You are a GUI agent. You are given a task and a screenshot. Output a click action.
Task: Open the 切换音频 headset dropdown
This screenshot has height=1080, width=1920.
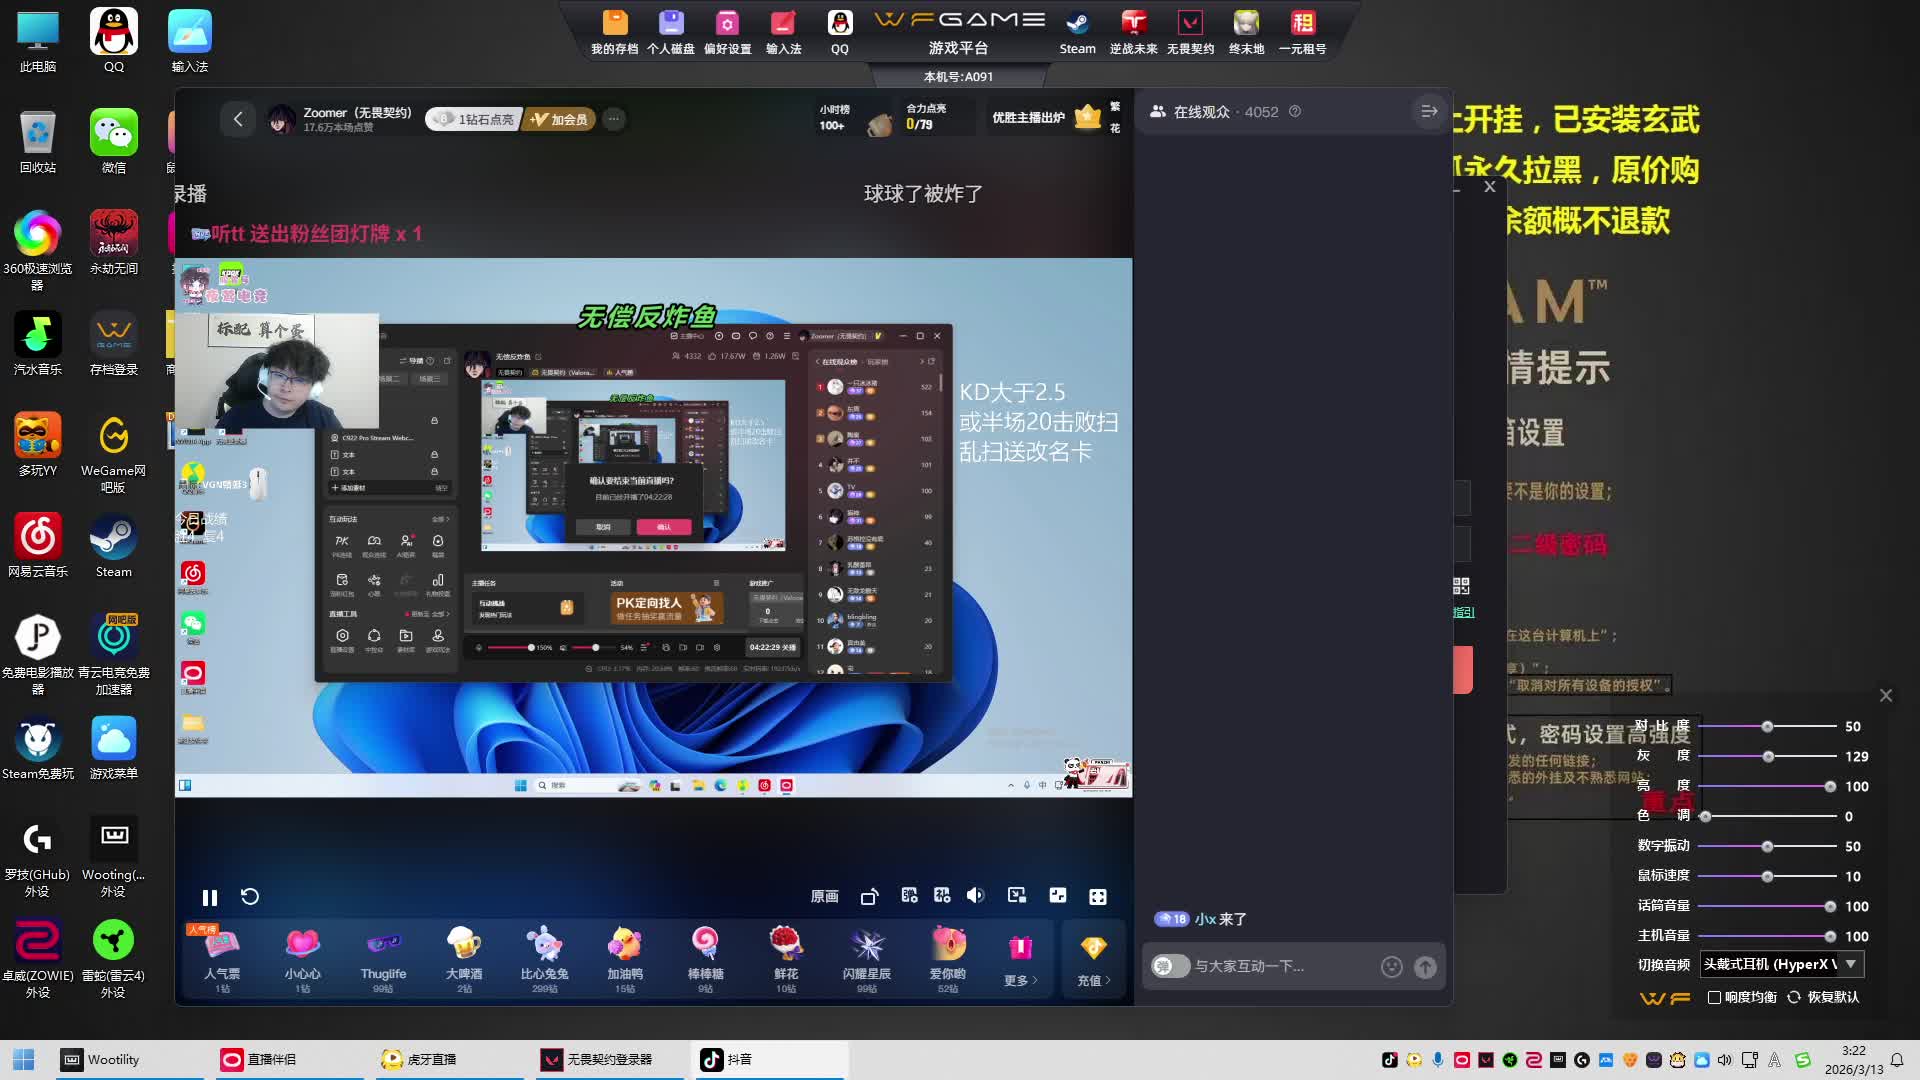click(1851, 964)
